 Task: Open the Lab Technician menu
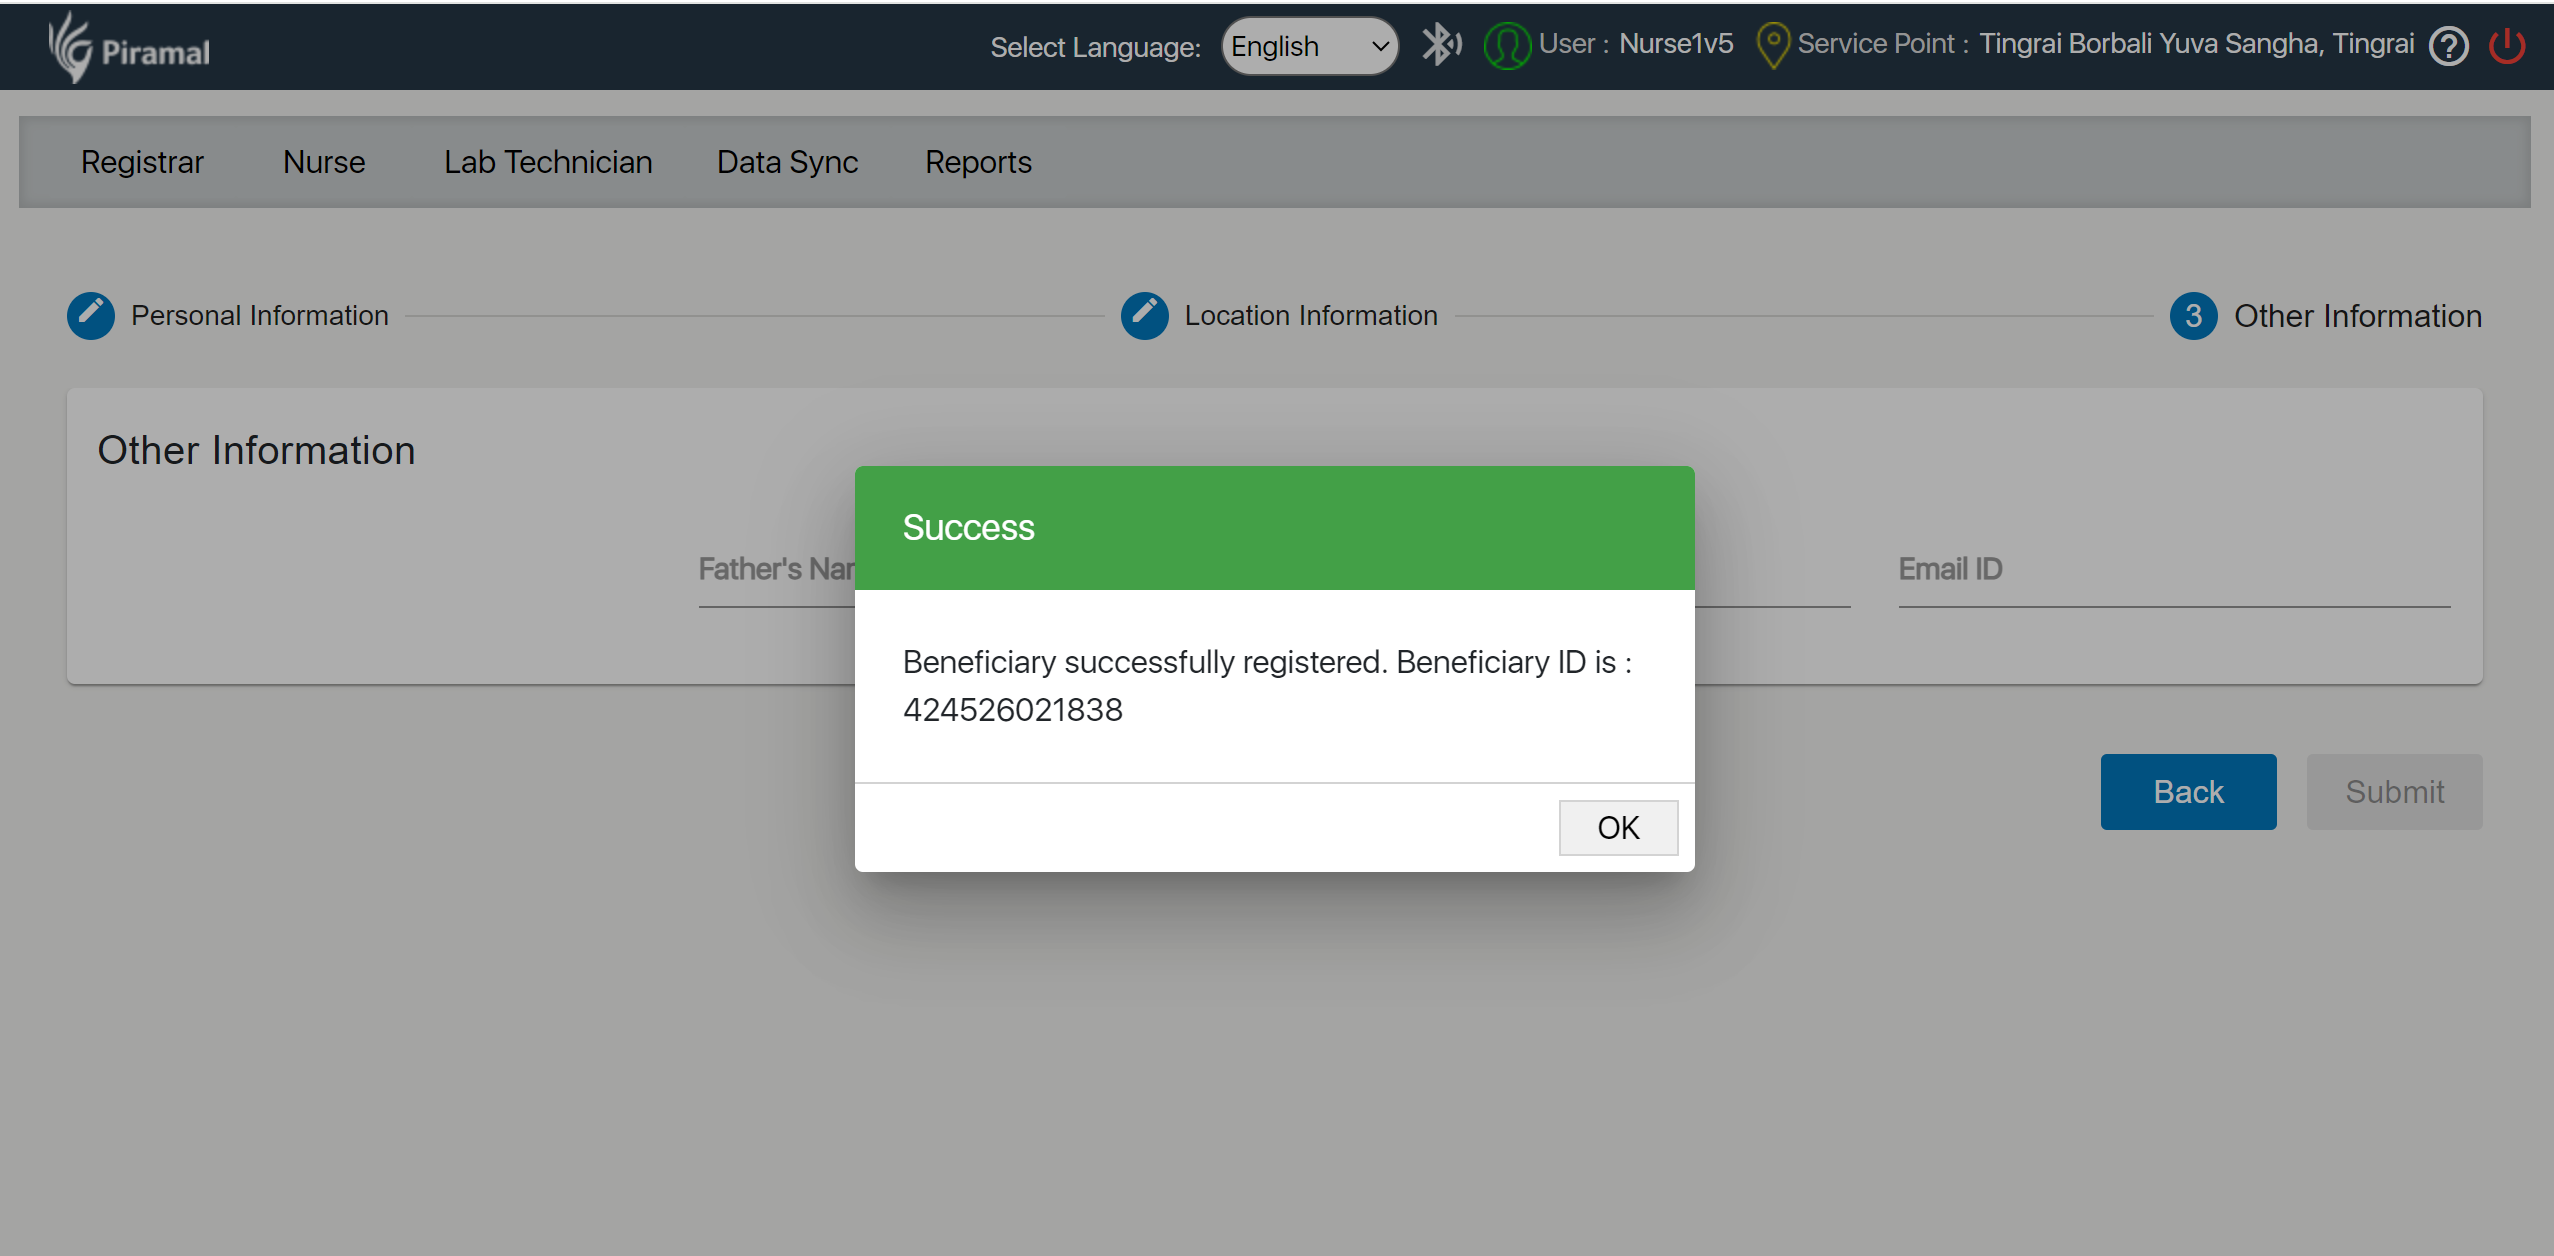click(548, 162)
